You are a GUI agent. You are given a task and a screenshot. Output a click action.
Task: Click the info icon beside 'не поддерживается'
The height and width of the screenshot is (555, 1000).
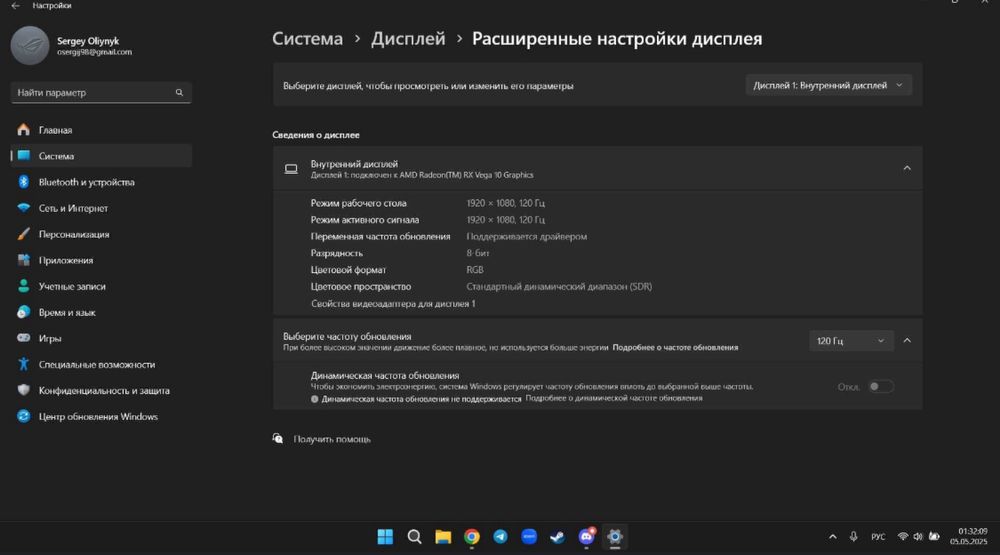coord(314,399)
